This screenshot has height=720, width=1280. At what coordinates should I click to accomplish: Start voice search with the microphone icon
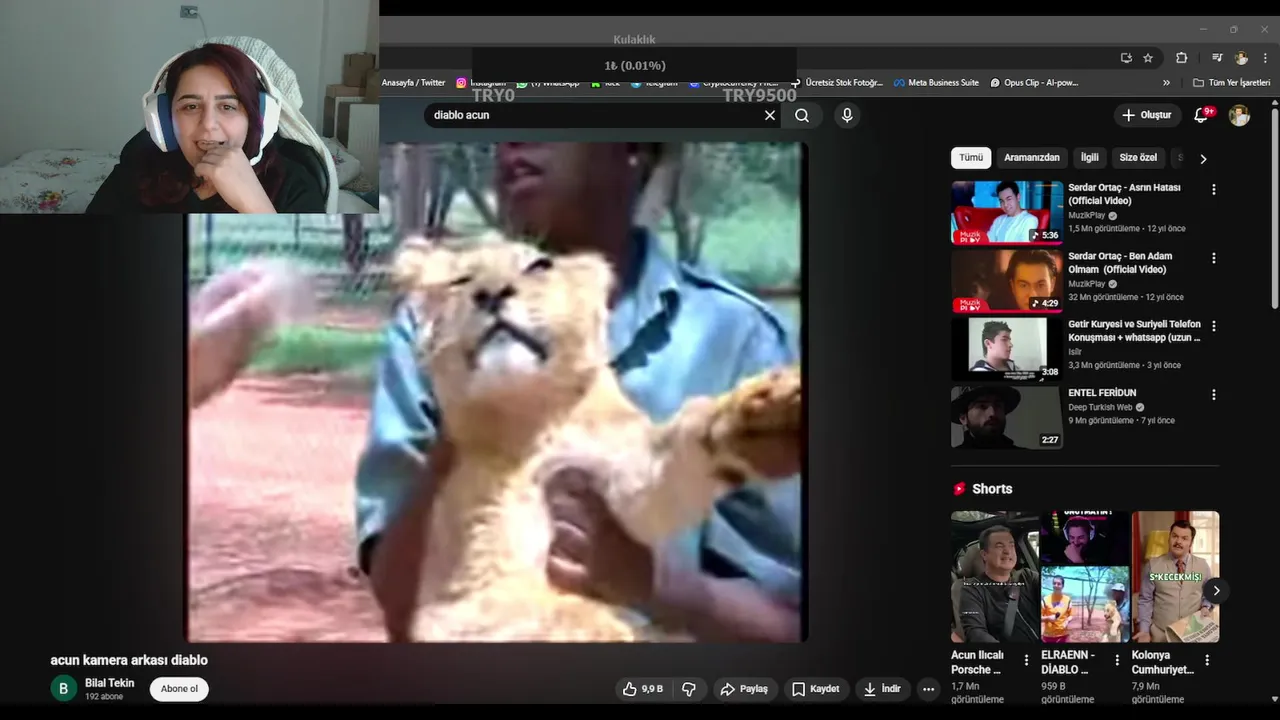coord(847,115)
